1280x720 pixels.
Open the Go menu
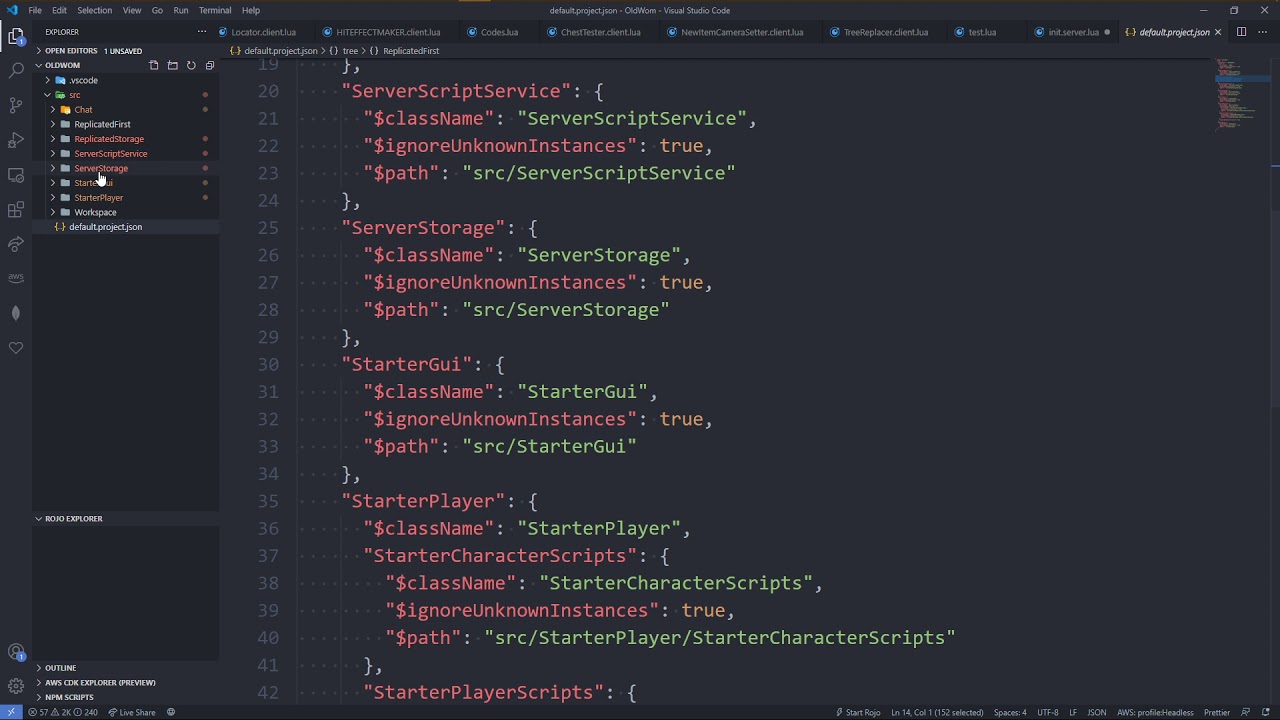click(x=157, y=10)
